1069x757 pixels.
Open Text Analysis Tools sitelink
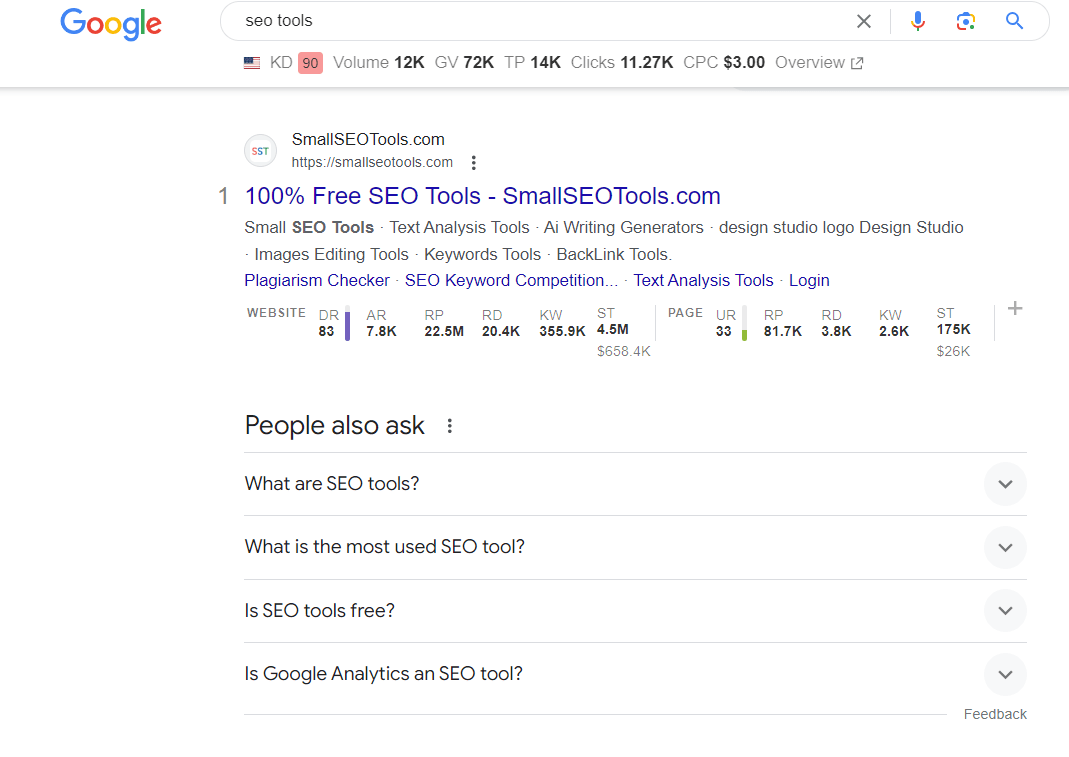(x=704, y=280)
